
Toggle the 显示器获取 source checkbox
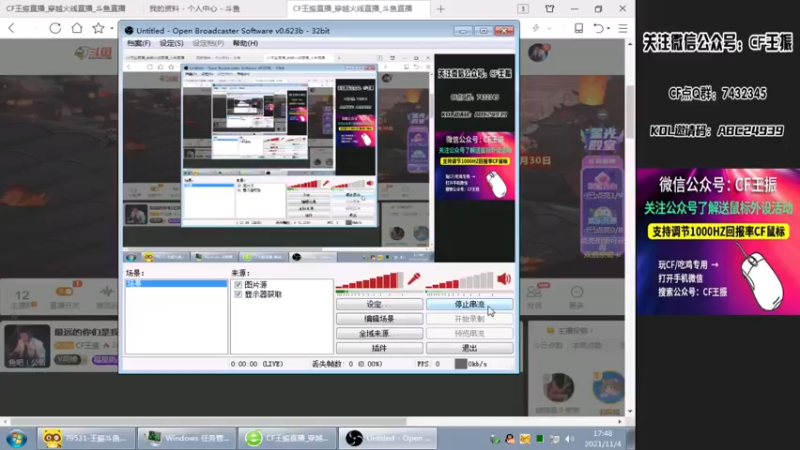coord(238,294)
